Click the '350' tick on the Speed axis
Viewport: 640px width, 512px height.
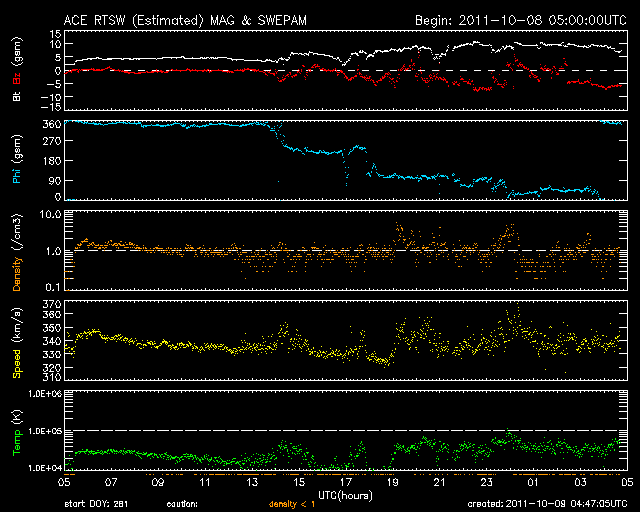pos(52,328)
